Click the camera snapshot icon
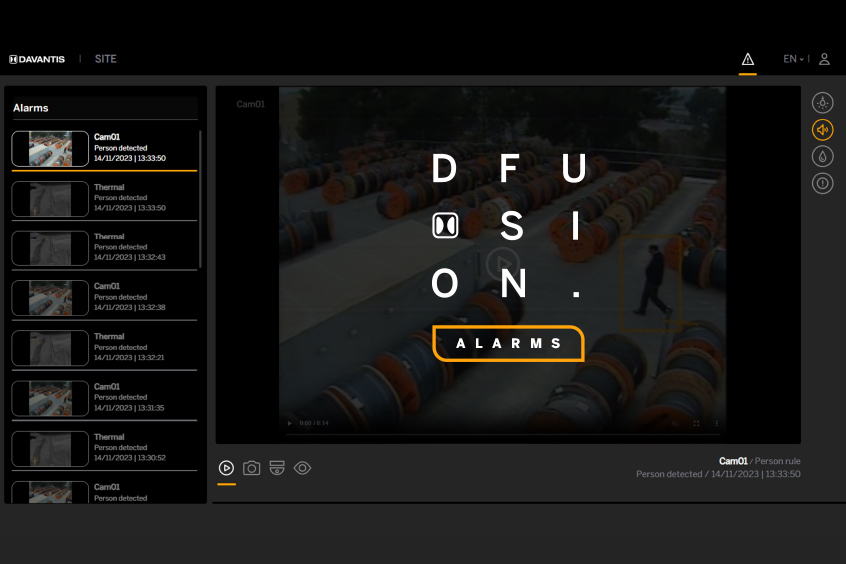The image size is (846, 564). click(251, 468)
